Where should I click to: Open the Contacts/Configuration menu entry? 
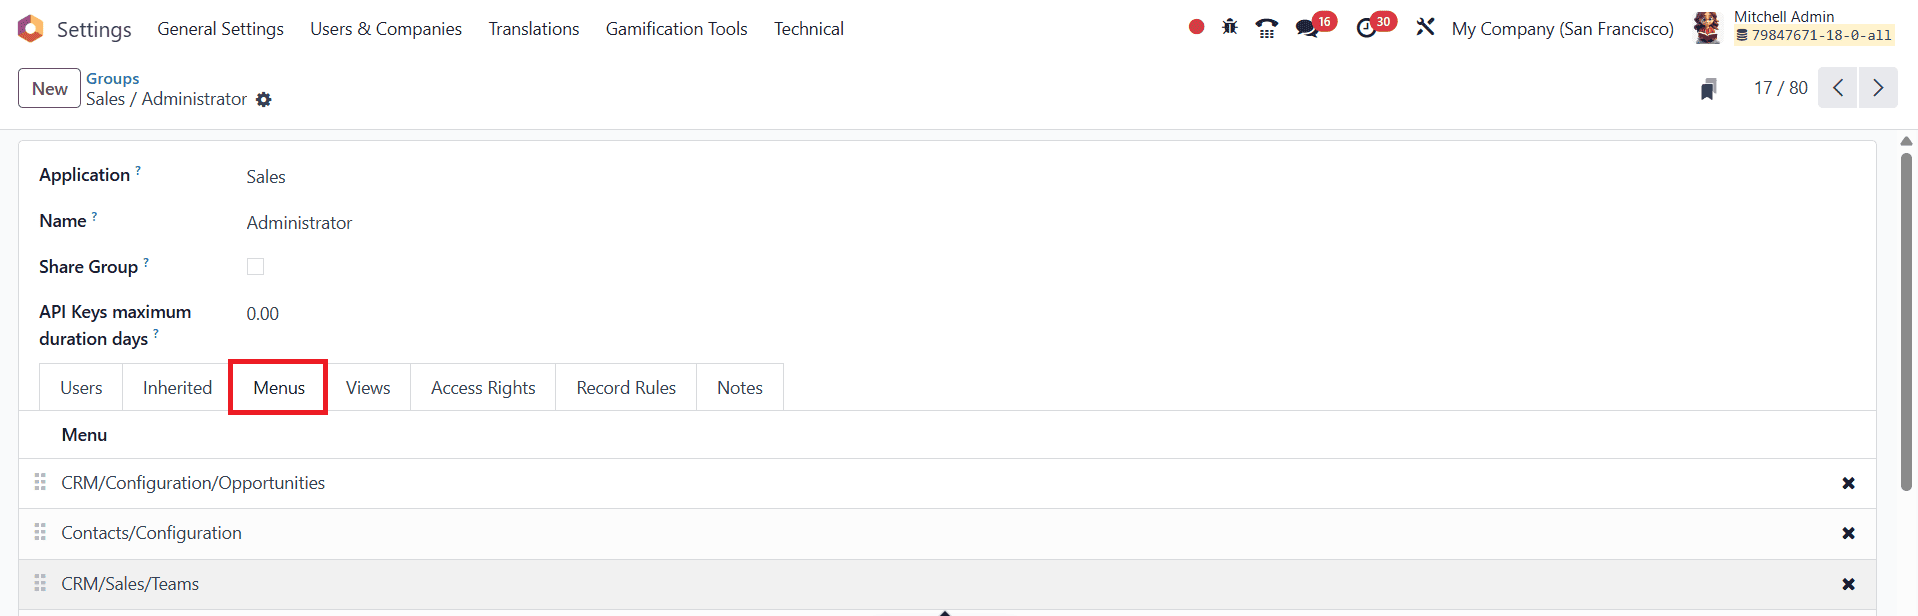point(151,533)
